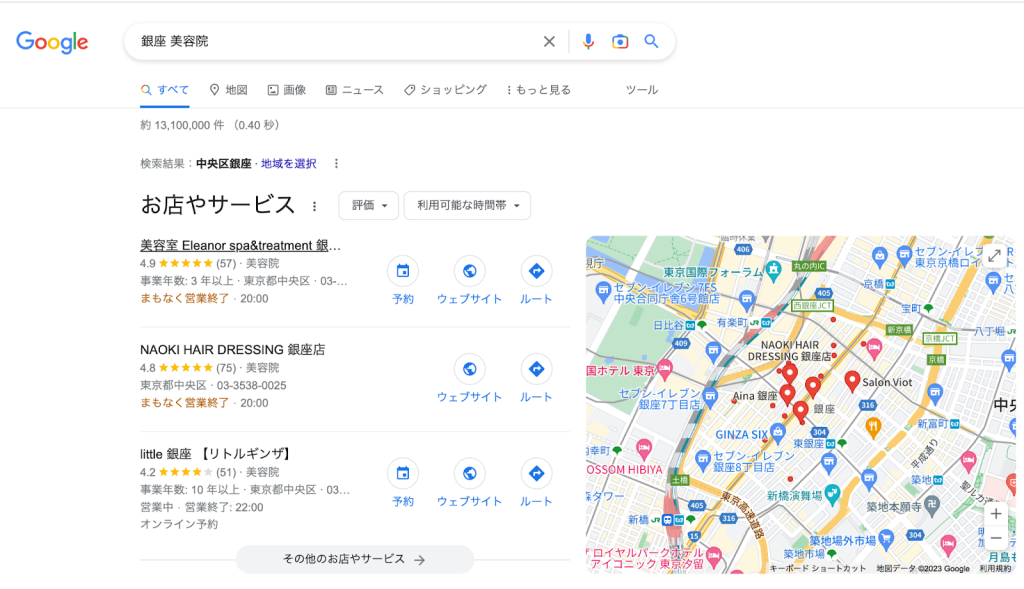This screenshot has height=589, width=1024.
Task: Open NAOKI HAIR DRESSING 銀座店 listing
Action: pyautogui.click(x=232, y=350)
